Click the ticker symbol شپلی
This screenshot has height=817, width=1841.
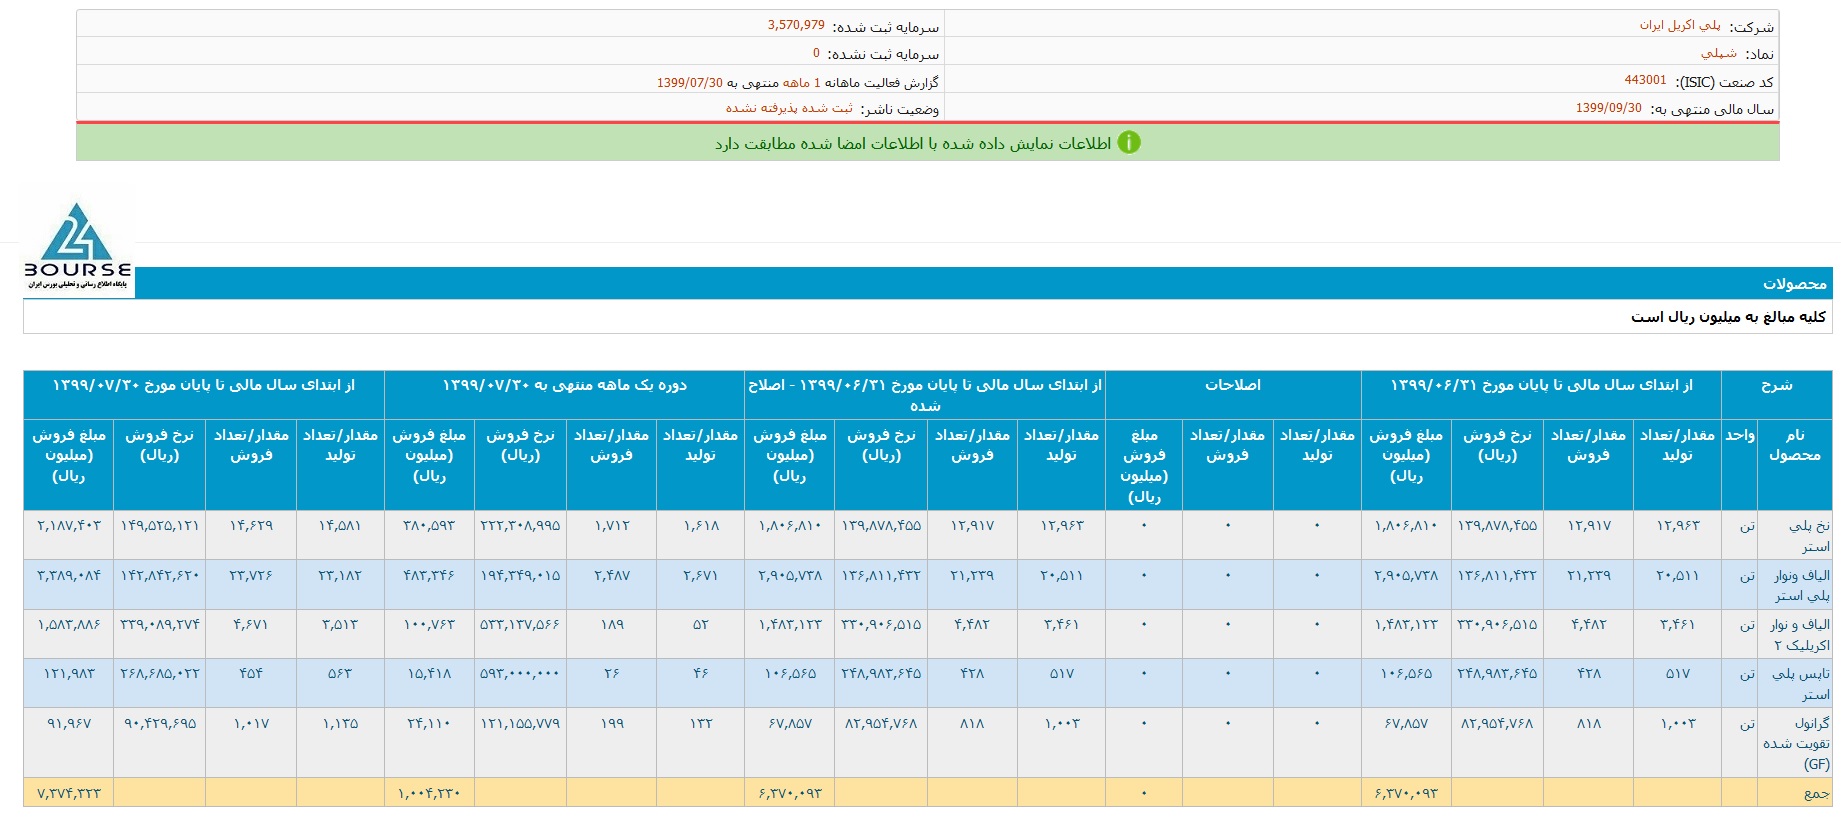1719,53
